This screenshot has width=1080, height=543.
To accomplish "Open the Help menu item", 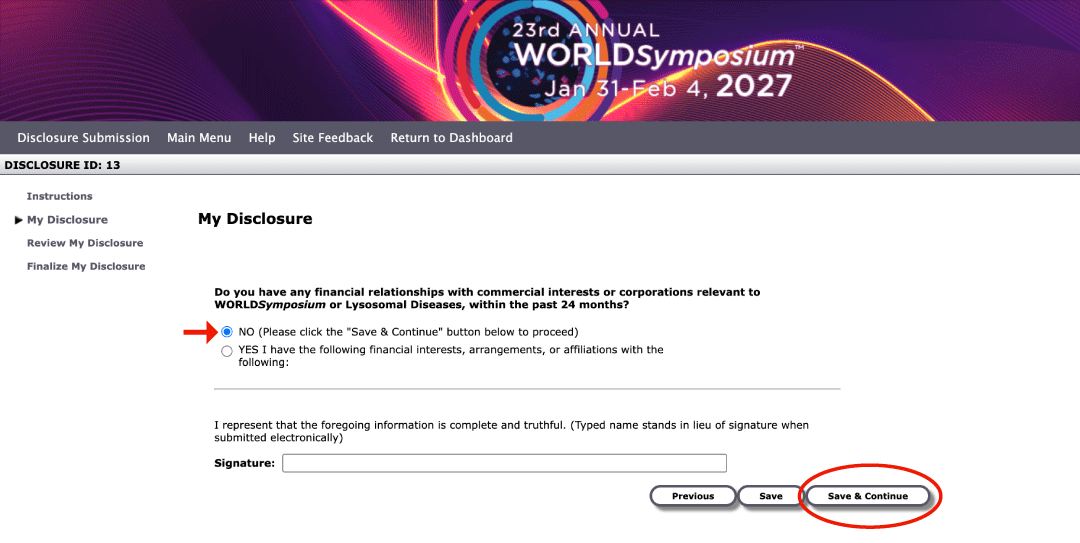I will 262,138.
